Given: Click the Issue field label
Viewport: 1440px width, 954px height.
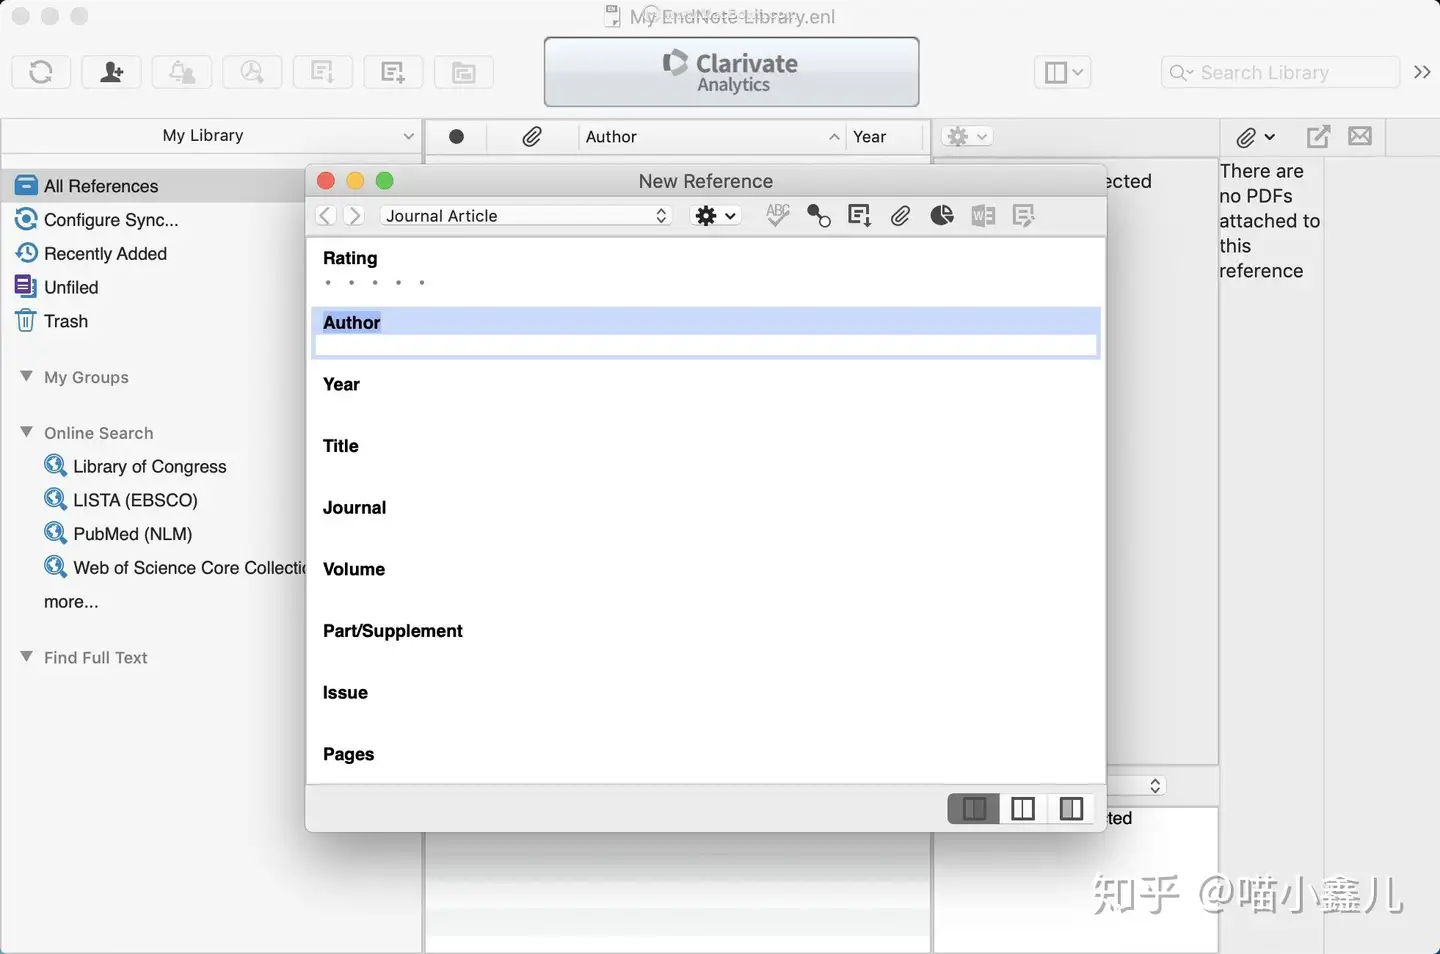Looking at the screenshot, I should (x=345, y=693).
